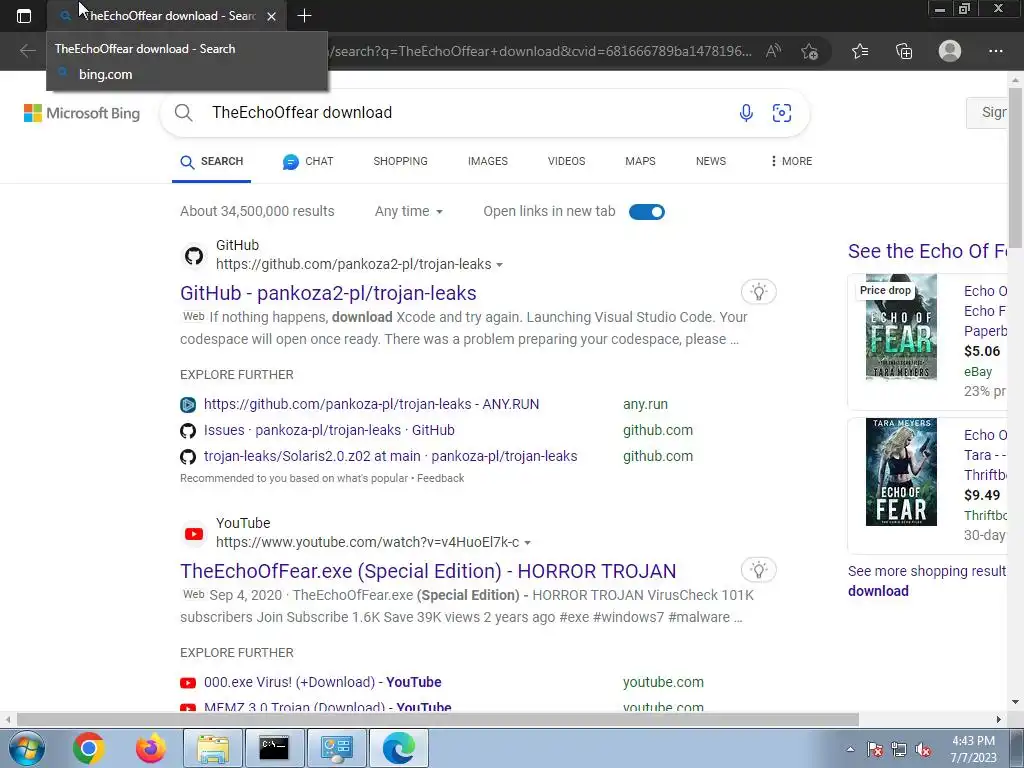Switch to the VIDEOS tab
Screen dimensions: 1024x768
[x=566, y=161]
